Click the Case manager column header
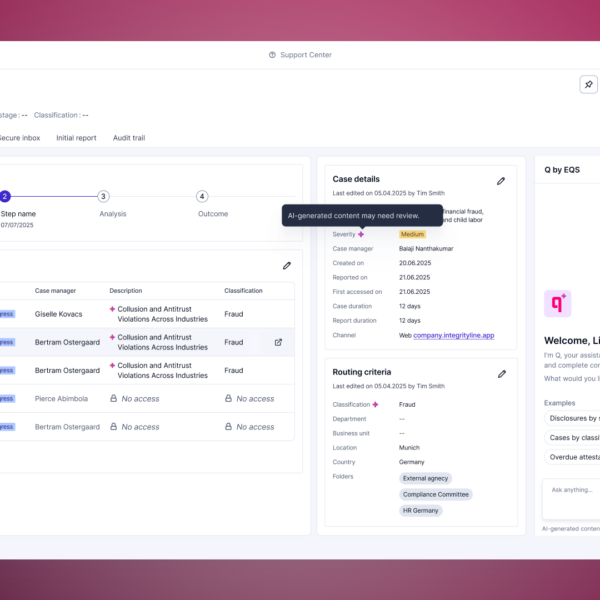The height and width of the screenshot is (600, 600). coord(55,291)
